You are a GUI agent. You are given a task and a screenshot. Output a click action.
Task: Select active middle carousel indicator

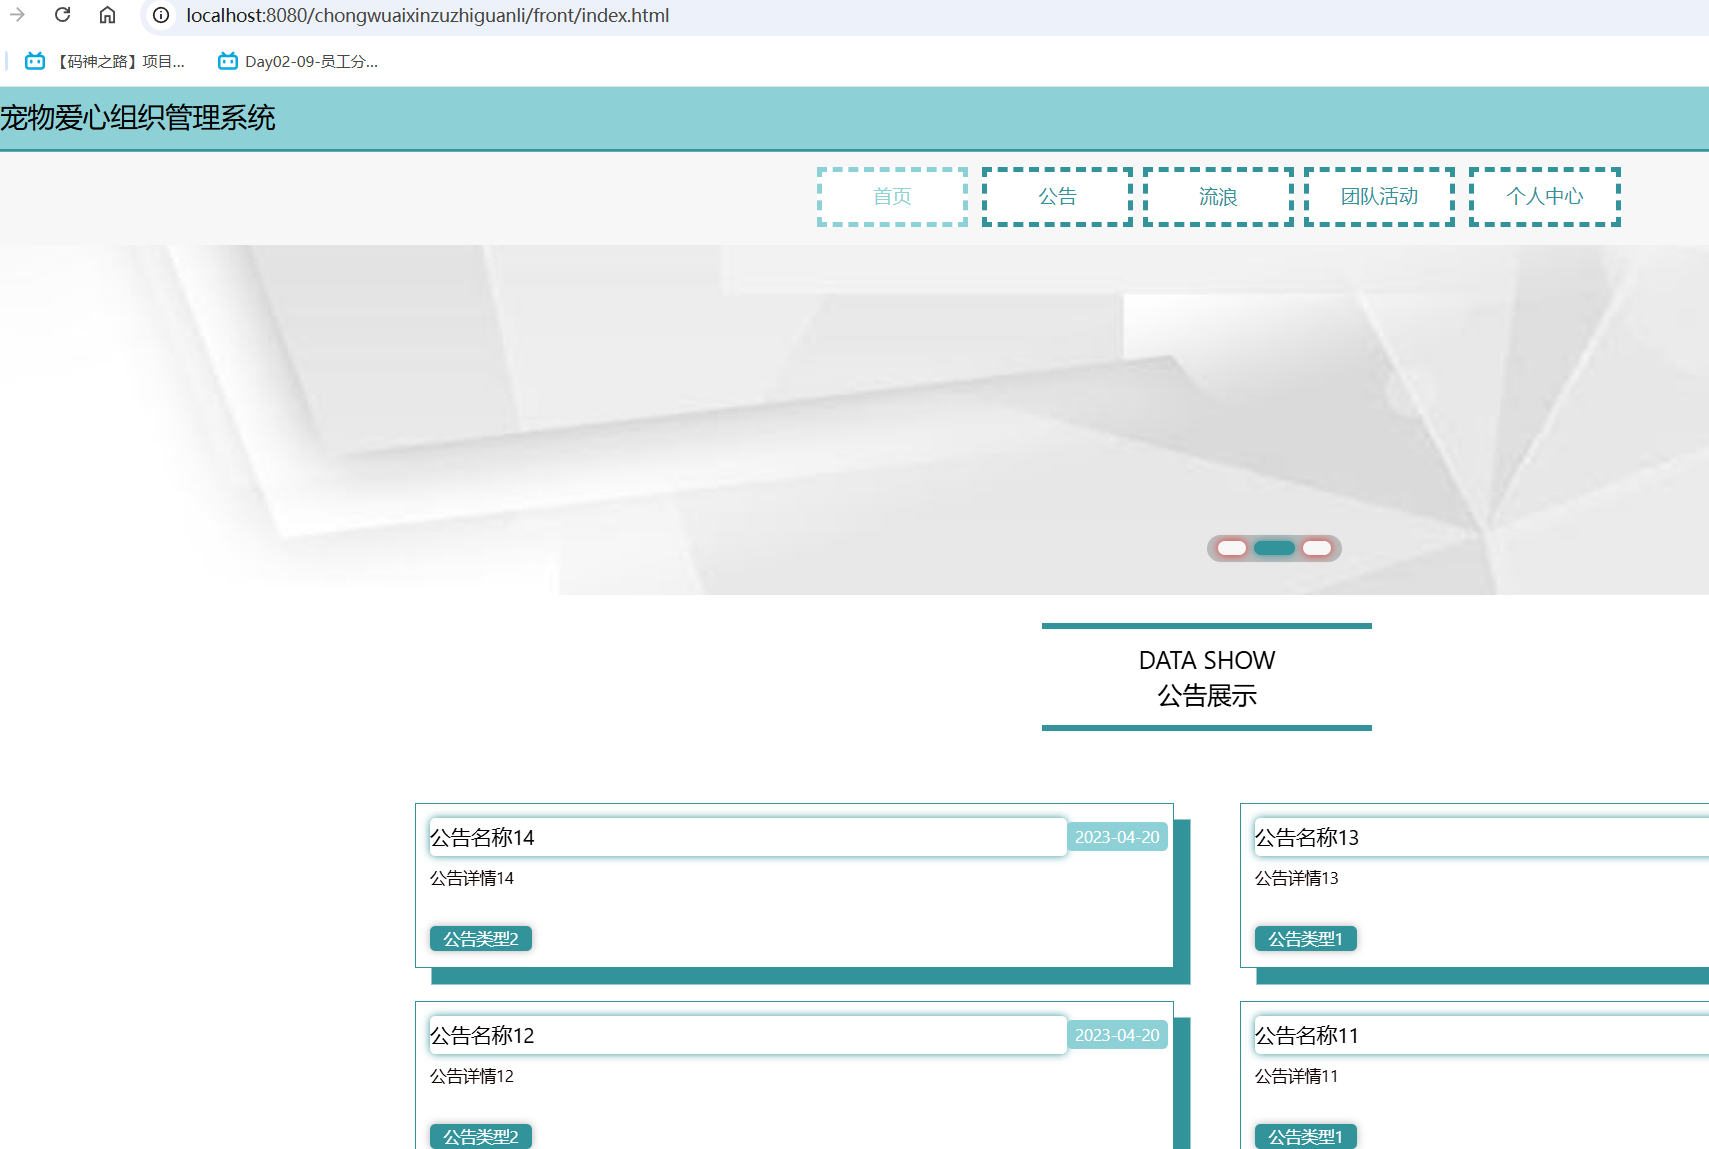pyautogui.click(x=1274, y=548)
